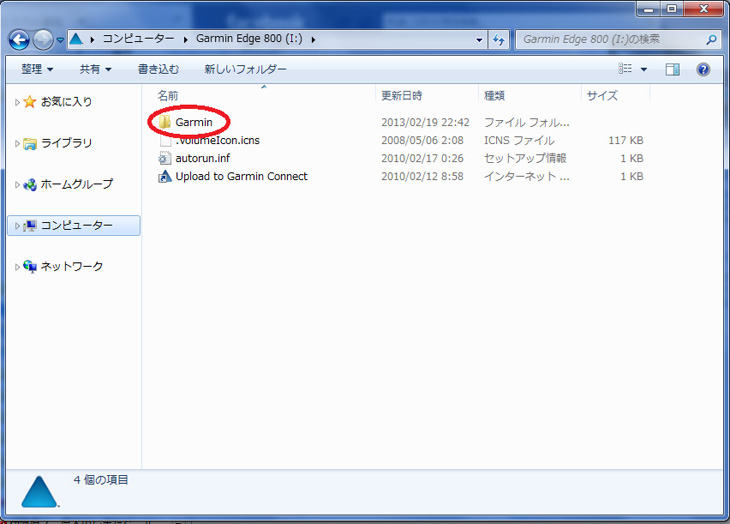The image size is (730, 524).
Task: Click the date 2013/02/19 22:42
Action: 425,122
